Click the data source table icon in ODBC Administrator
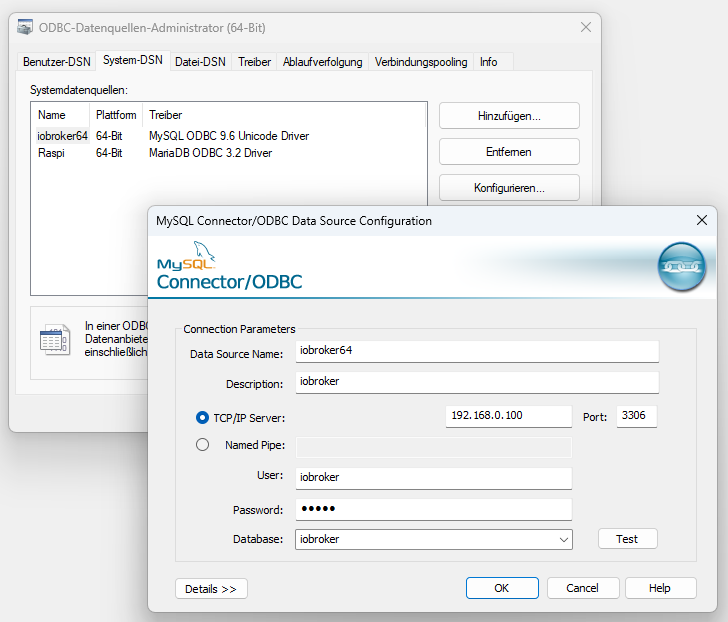 [x=55, y=340]
